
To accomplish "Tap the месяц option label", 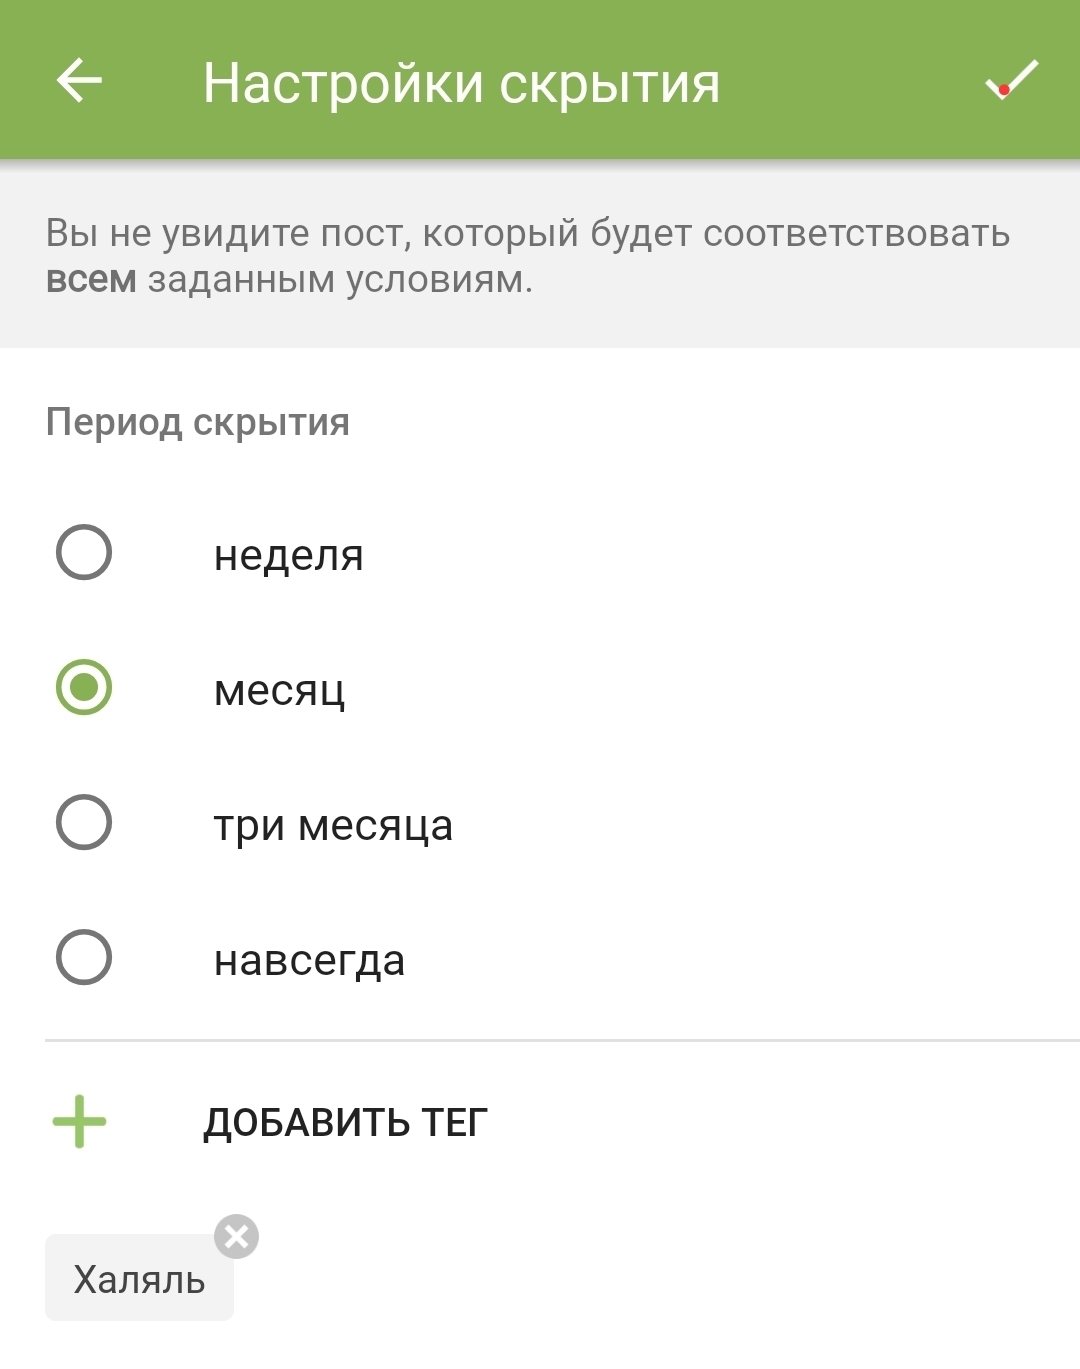I will (x=280, y=690).
